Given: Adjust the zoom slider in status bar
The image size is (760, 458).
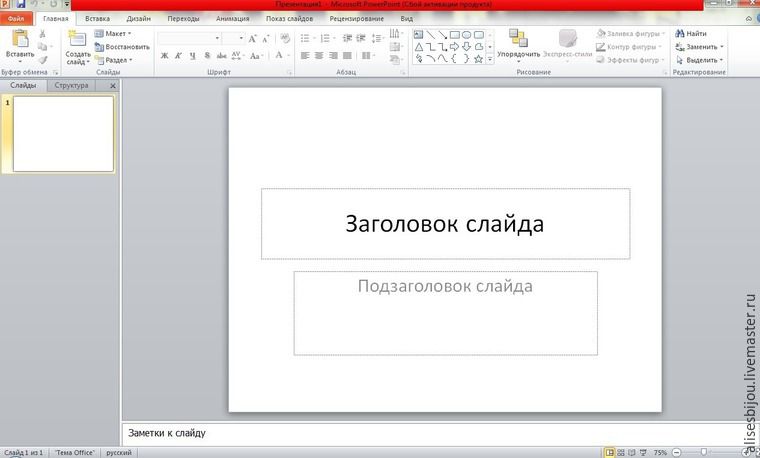Looking at the screenshot, I should [x=705, y=453].
